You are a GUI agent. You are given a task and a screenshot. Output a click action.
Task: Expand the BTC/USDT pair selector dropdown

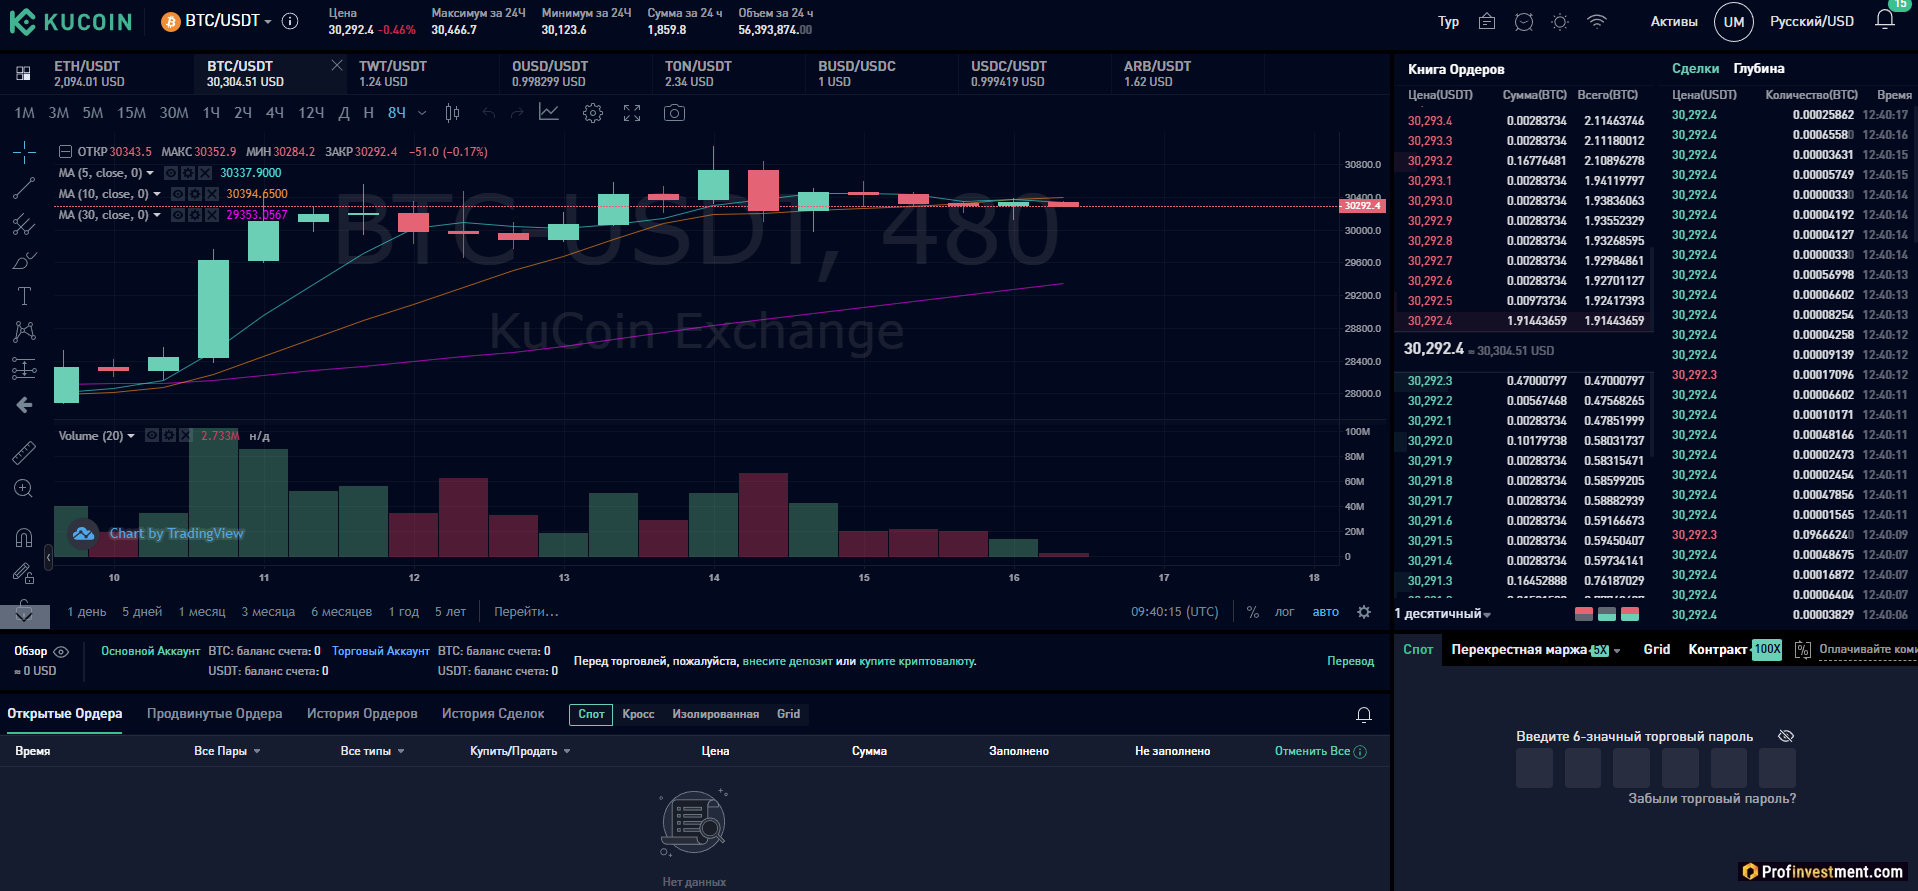pyautogui.click(x=268, y=22)
